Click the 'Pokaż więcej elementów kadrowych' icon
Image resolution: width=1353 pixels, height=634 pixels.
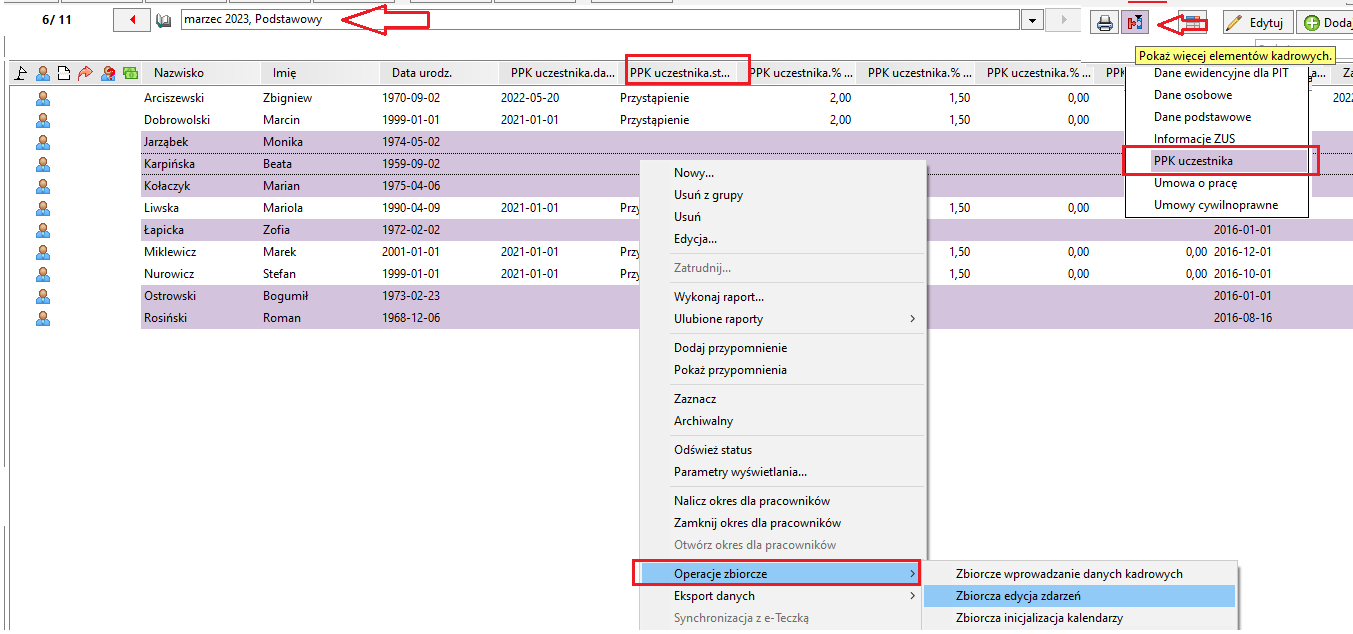tap(1135, 22)
